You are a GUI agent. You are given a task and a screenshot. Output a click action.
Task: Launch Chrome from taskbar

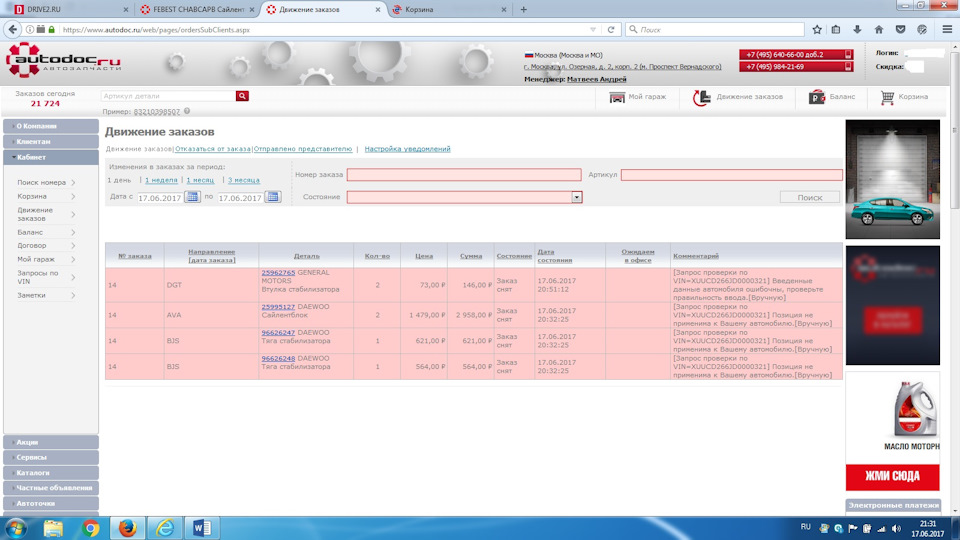click(91, 528)
